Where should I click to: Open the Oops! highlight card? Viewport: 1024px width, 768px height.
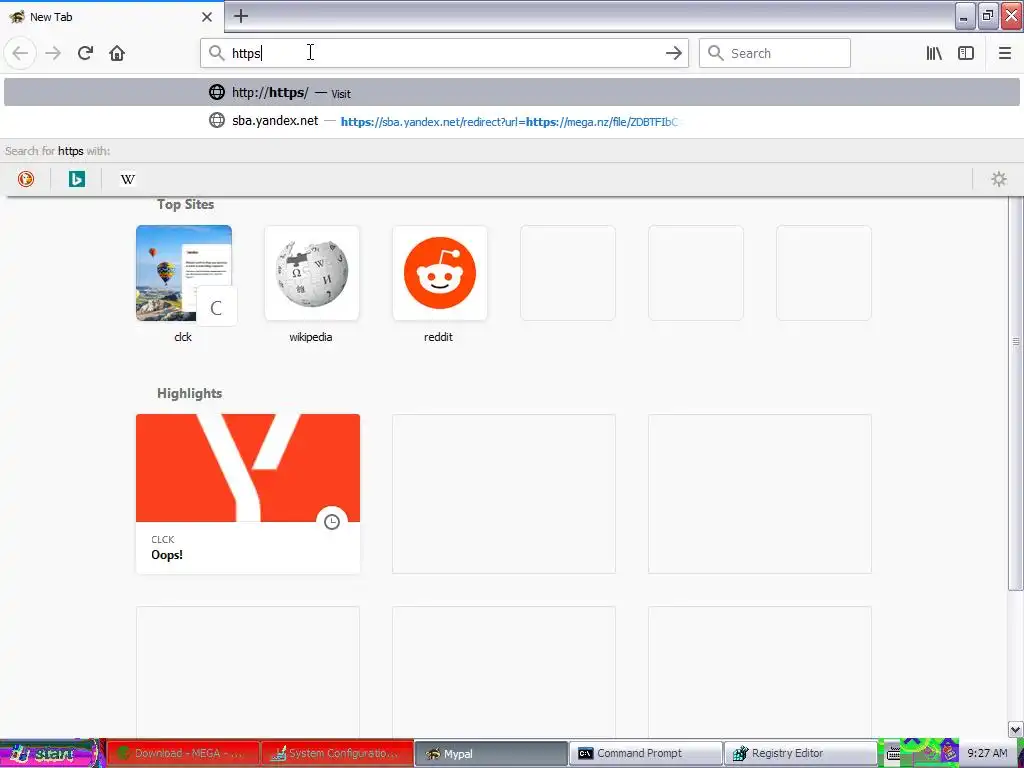pyautogui.click(x=248, y=494)
